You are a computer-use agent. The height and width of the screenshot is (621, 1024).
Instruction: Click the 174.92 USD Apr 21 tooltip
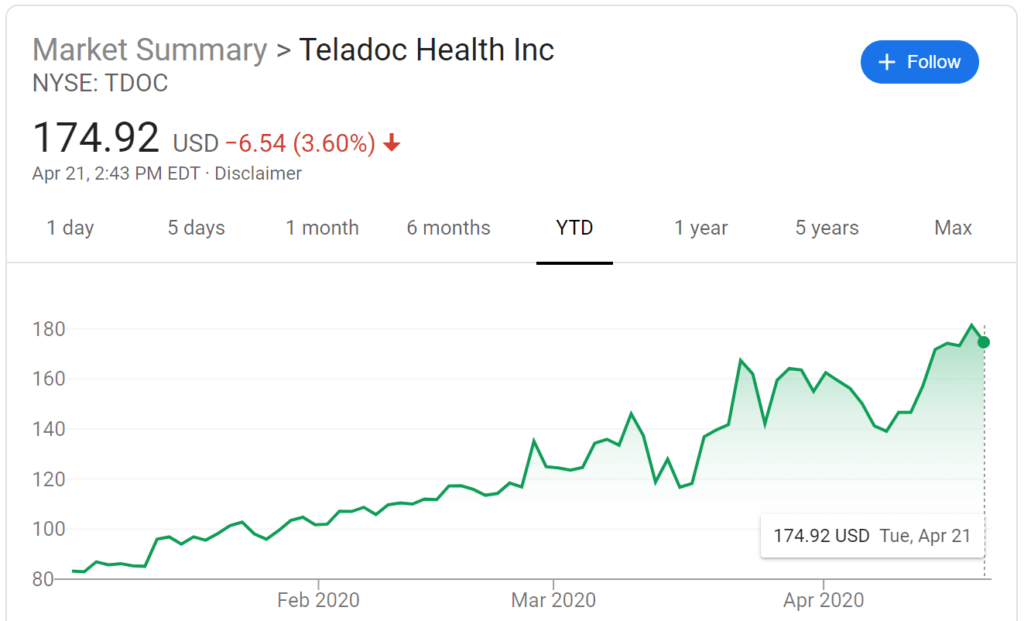click(872, 536)
